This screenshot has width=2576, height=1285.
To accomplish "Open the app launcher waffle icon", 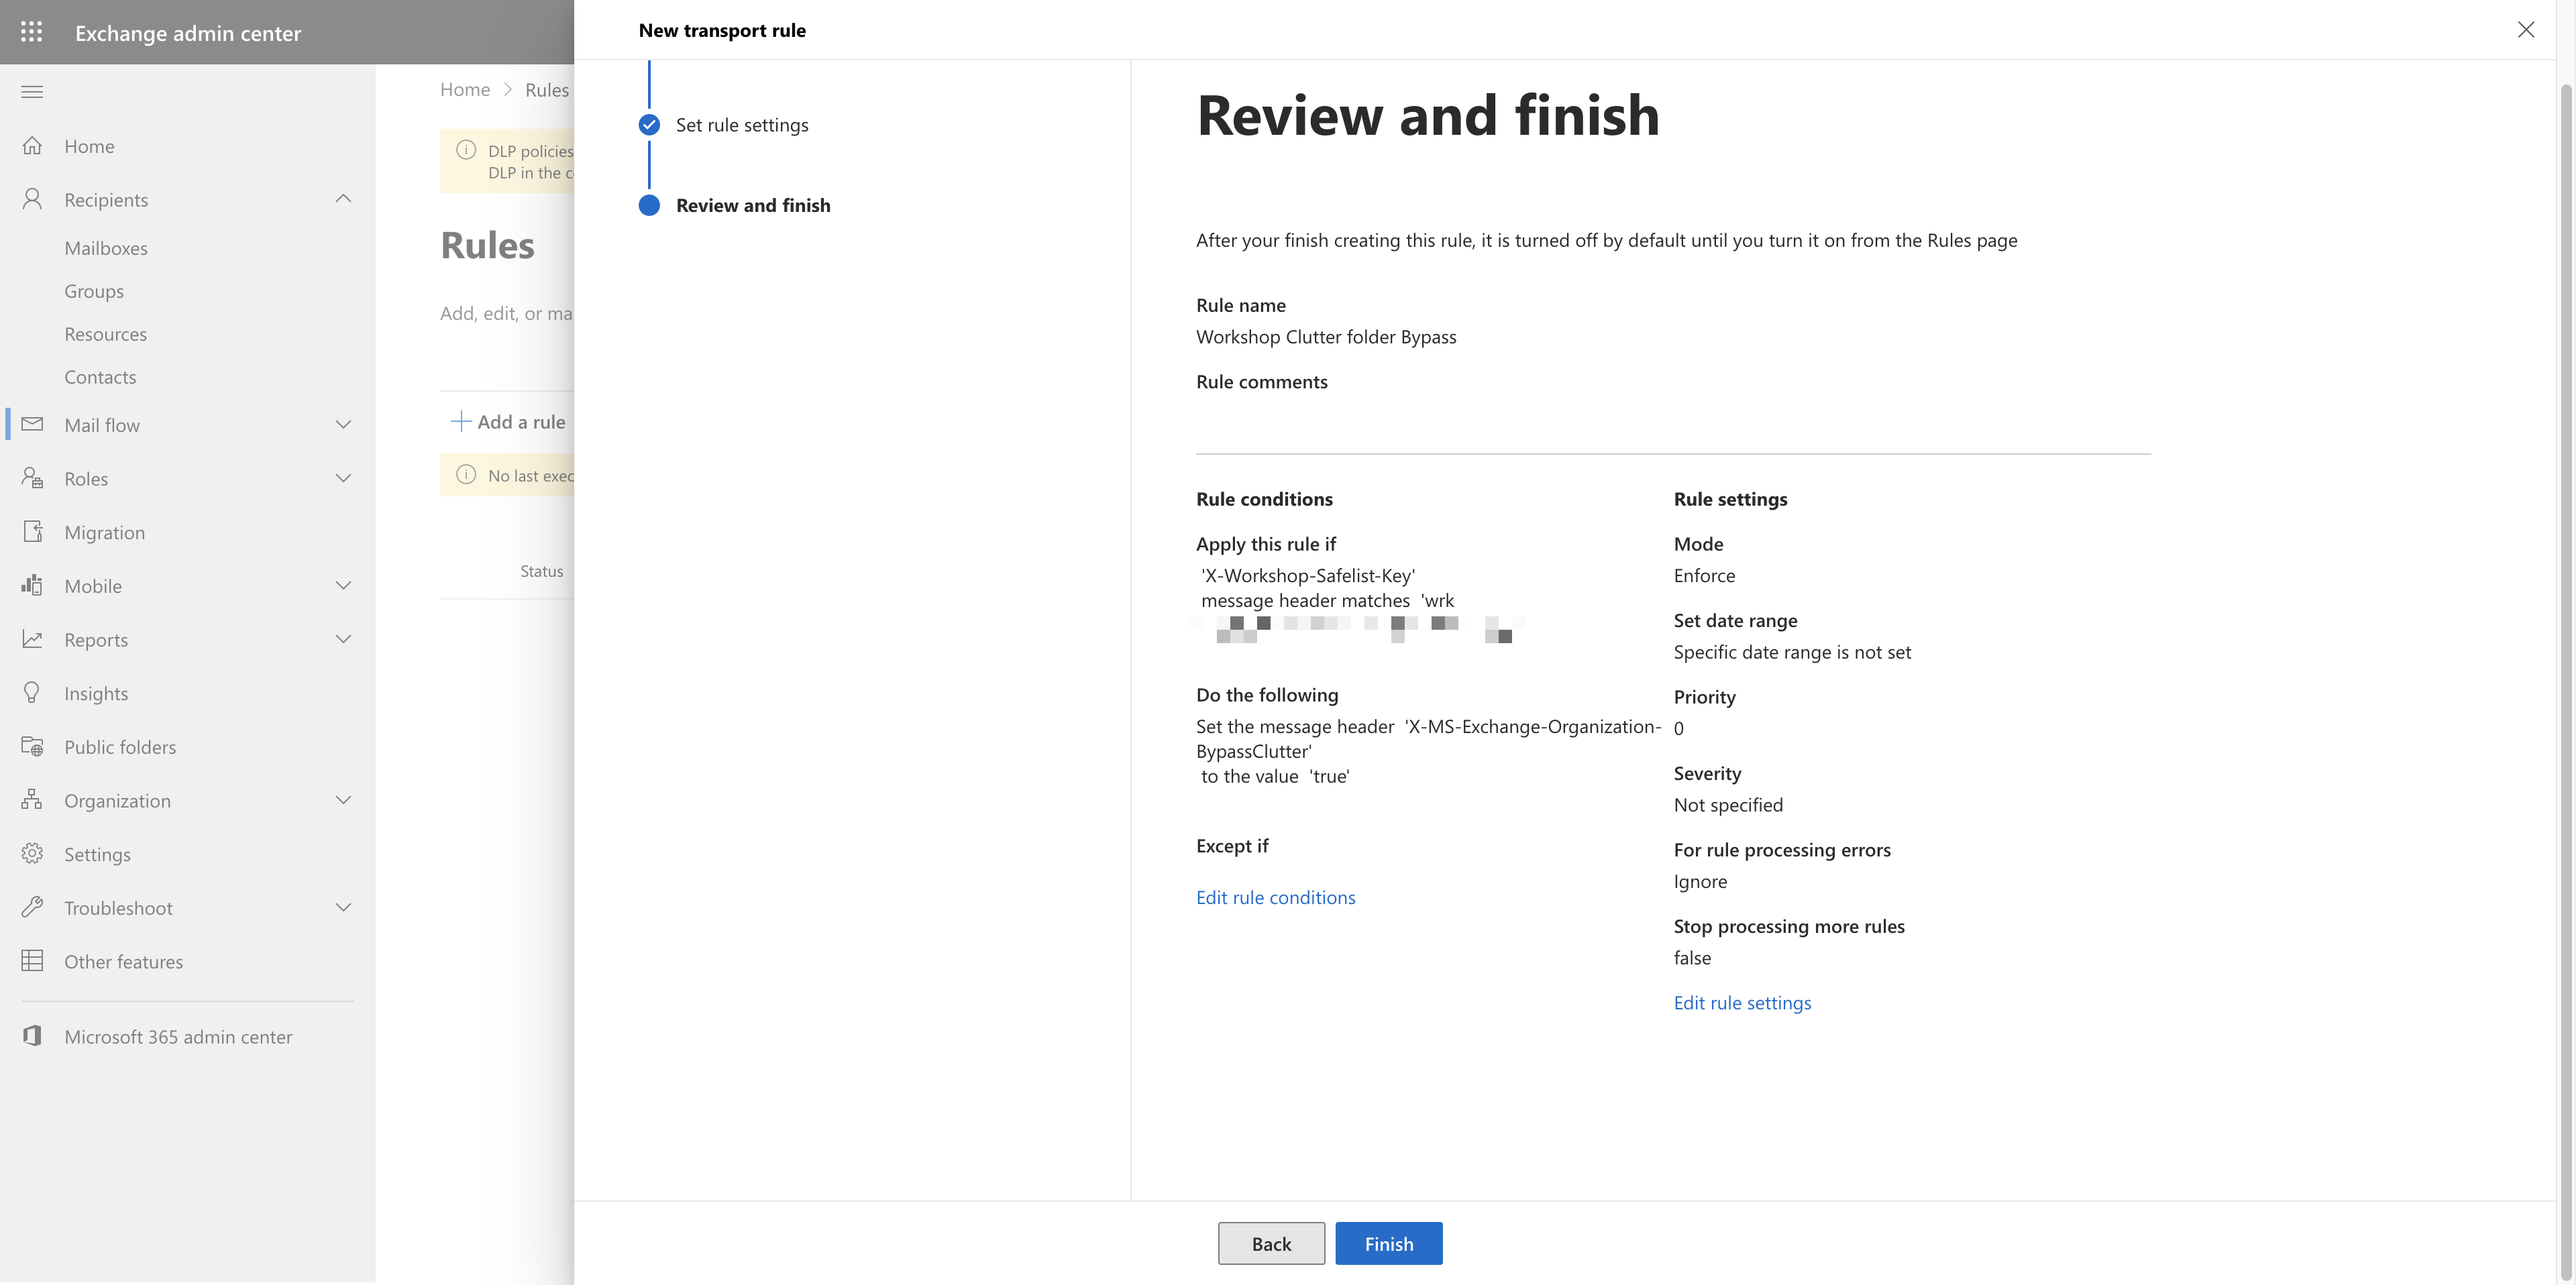I will tap(32, 32).
